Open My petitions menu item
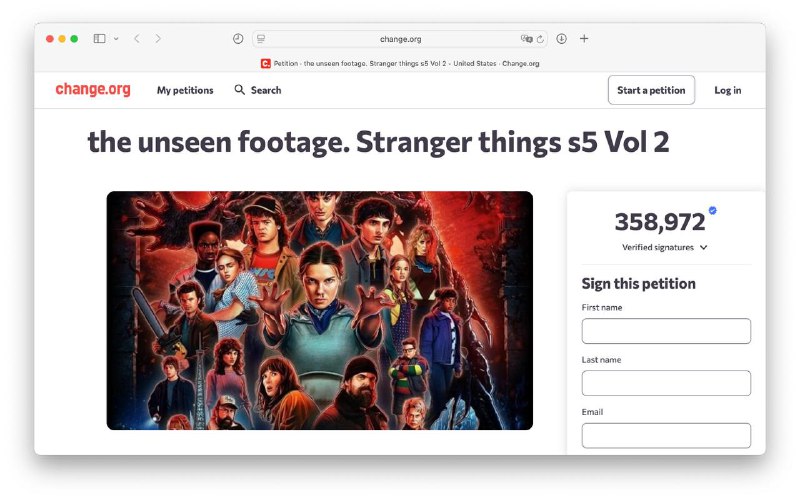 [185, 90]
